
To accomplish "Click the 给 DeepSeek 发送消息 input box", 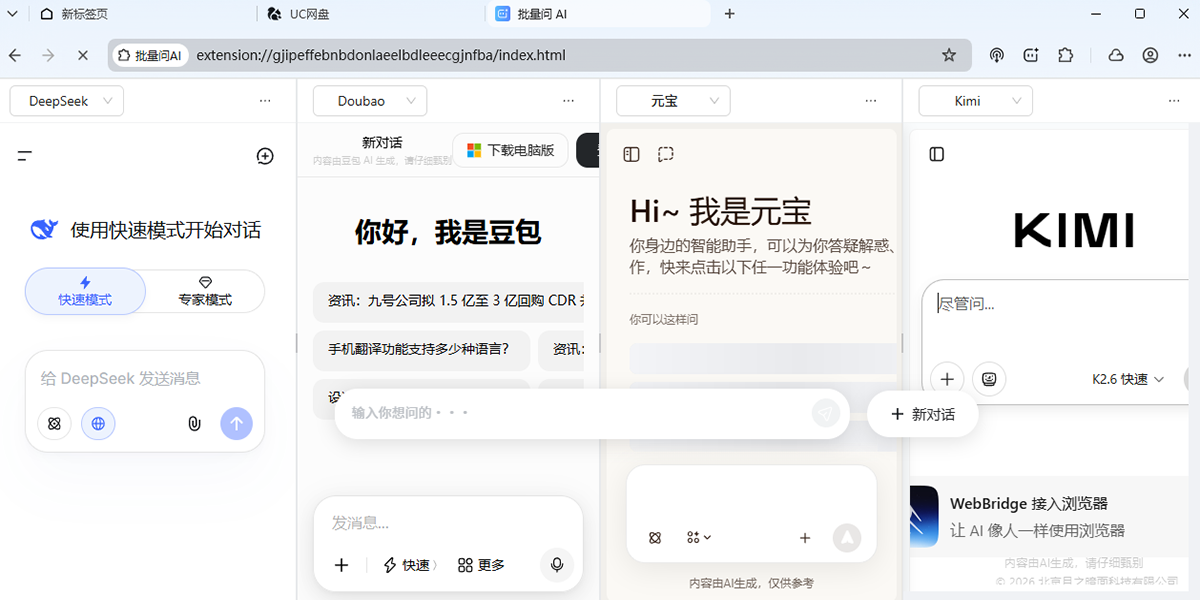I will click(x=145, y=379).
